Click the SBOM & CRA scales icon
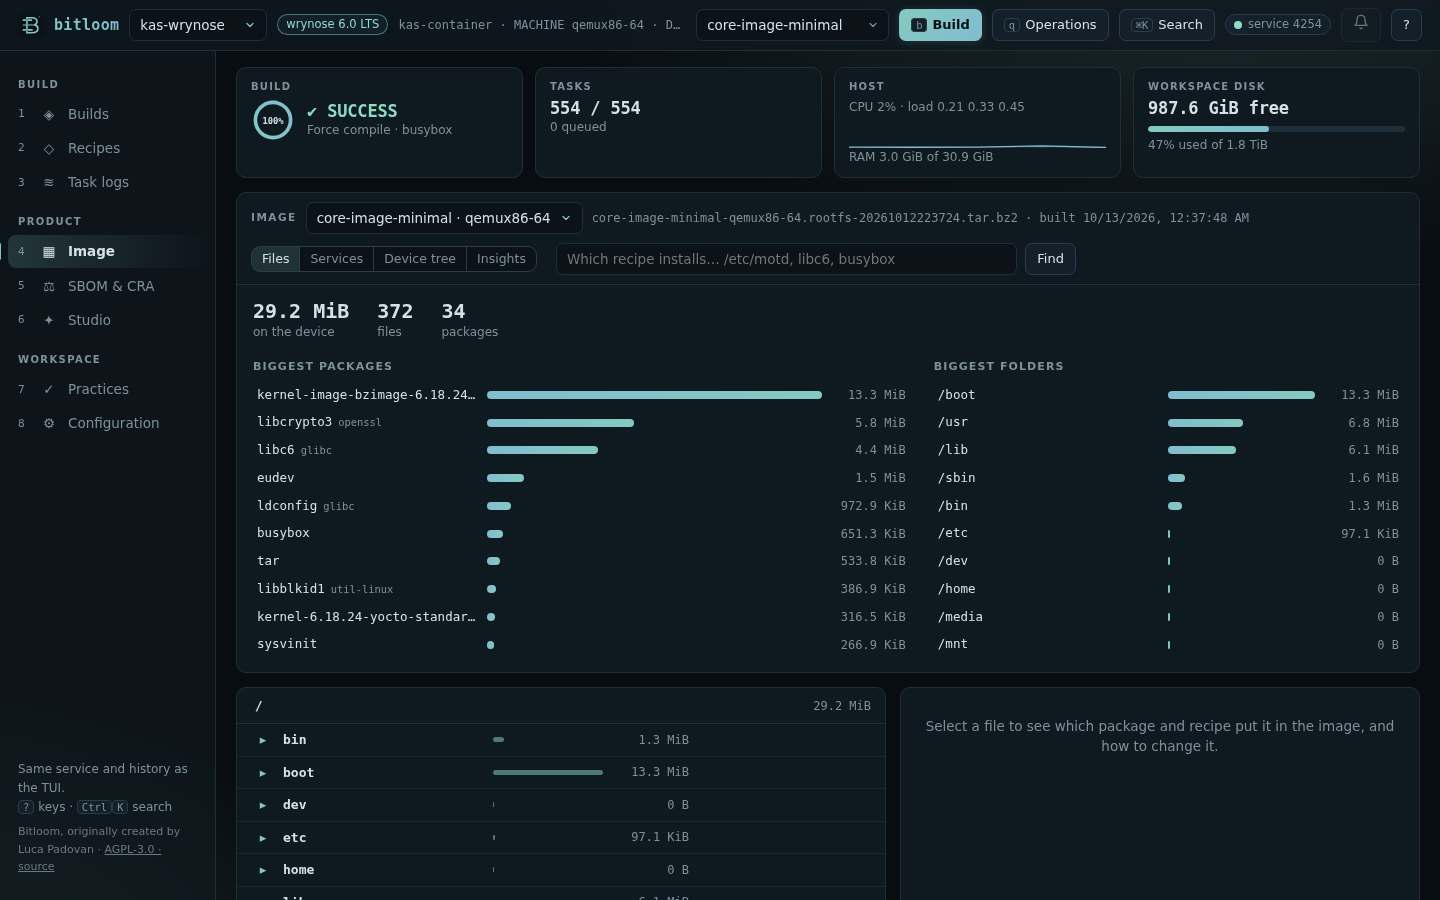This screenshot has width=1440, height=900. pos(49,287)
